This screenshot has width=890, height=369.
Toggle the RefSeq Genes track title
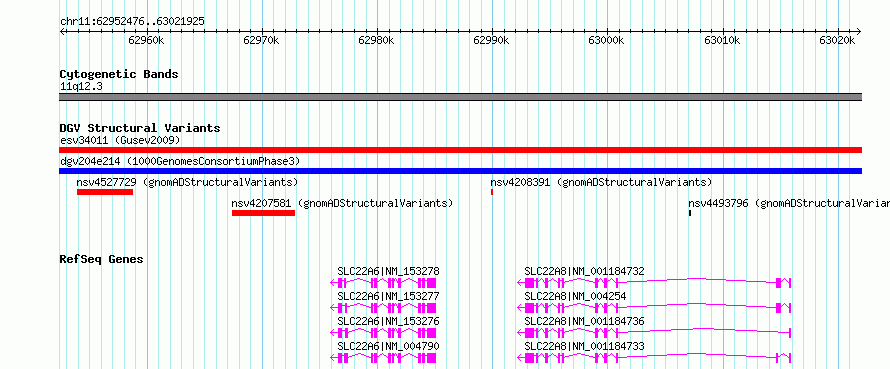(x=102, y=259)
